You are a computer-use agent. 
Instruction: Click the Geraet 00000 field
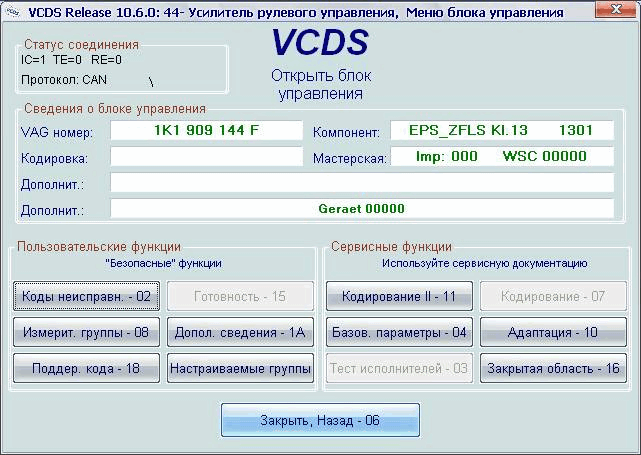coord(362,208)
